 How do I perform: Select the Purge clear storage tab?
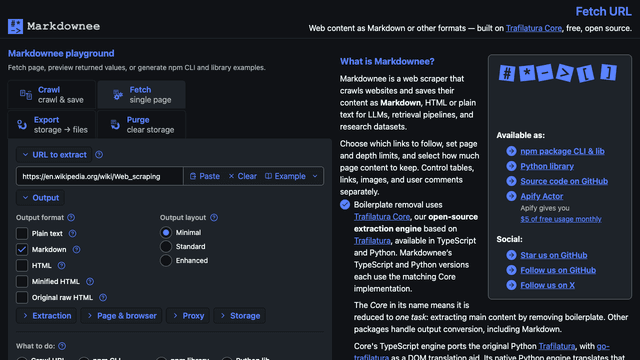tap(141, 124)
